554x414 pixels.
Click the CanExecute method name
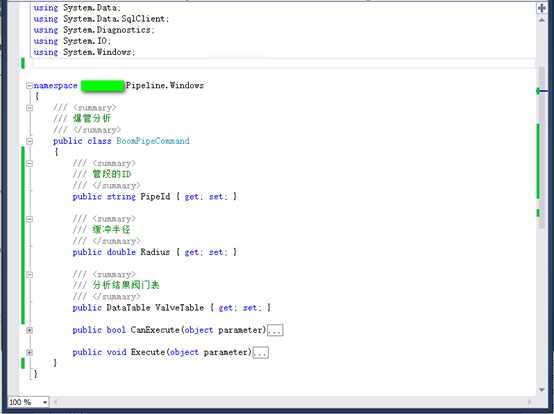tap(155, 330)
